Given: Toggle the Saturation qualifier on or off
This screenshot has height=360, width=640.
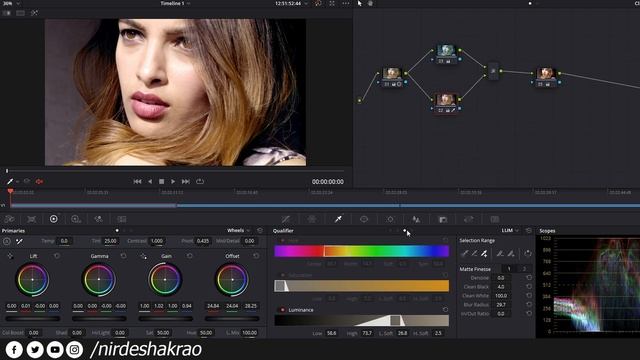Looking at the screenshot, I should (282, 276).
